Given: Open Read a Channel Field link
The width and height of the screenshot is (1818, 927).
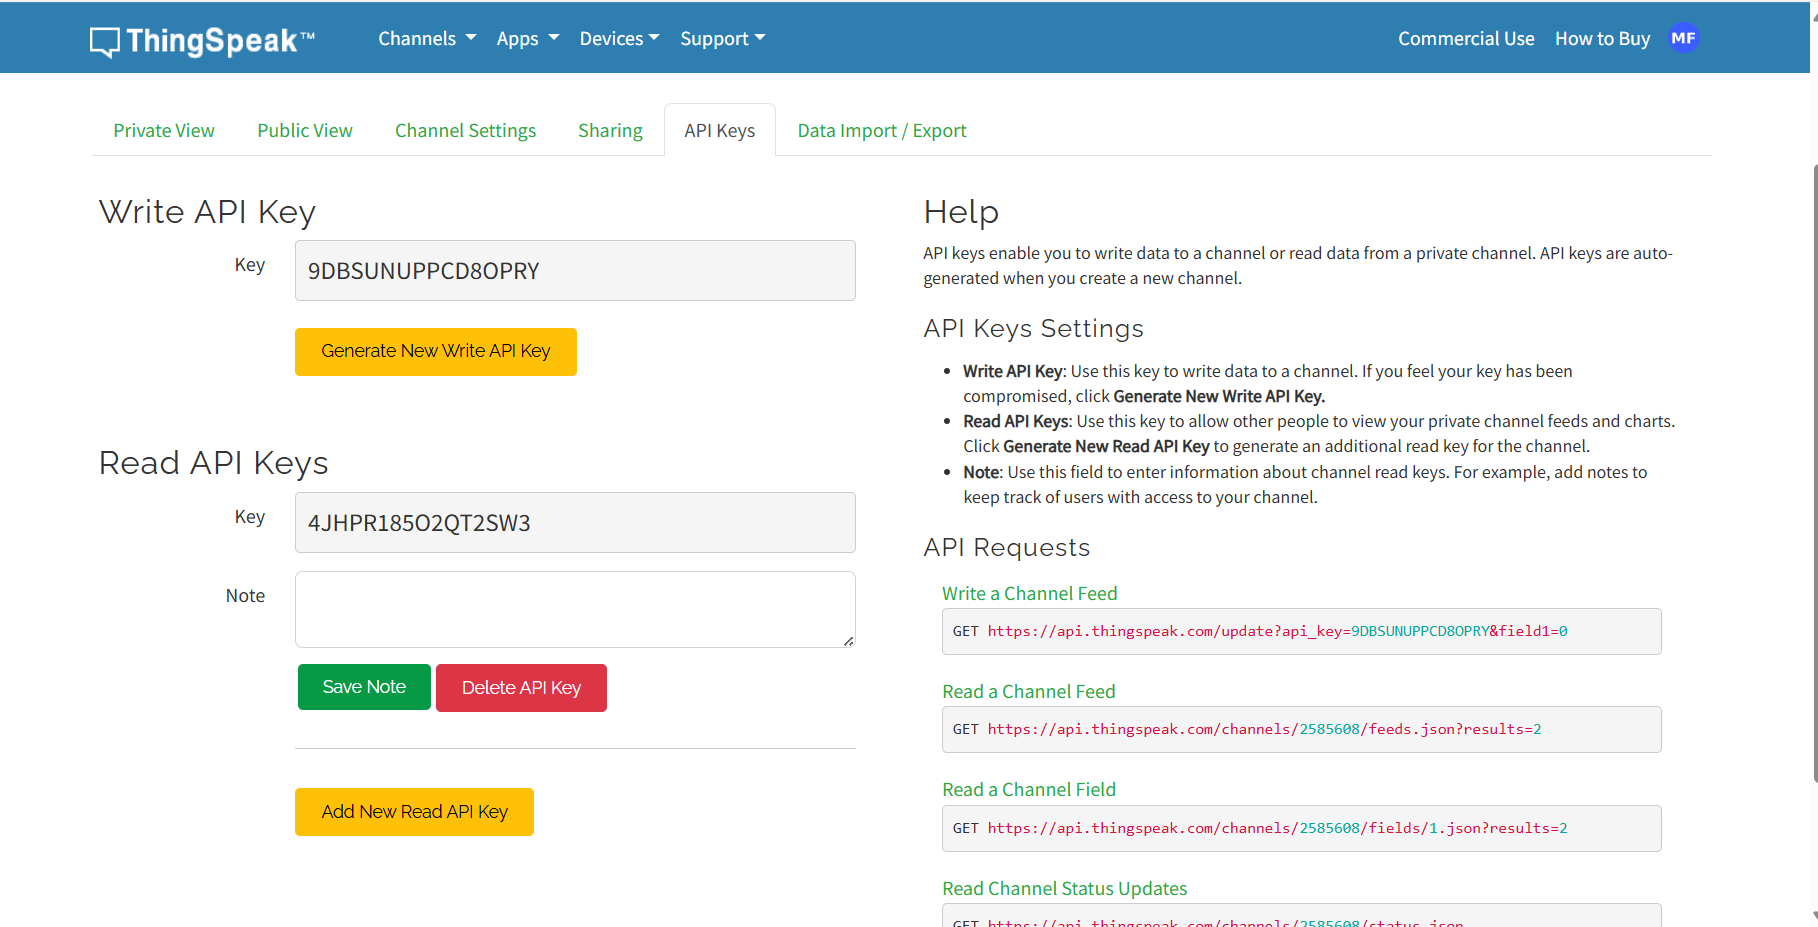Looking at the screenshot, I should (x=1028, y=789).
